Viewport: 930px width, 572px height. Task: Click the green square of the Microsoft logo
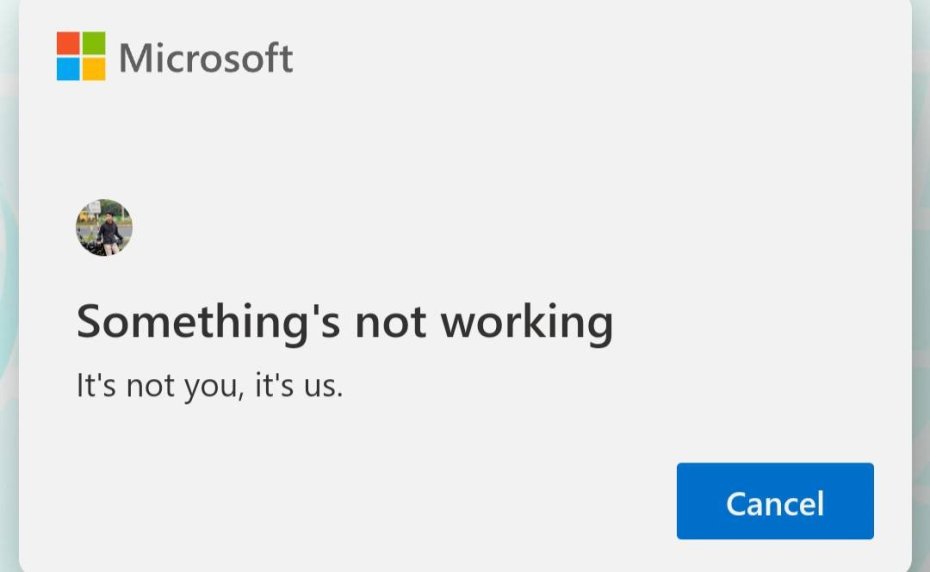(94, 43)
